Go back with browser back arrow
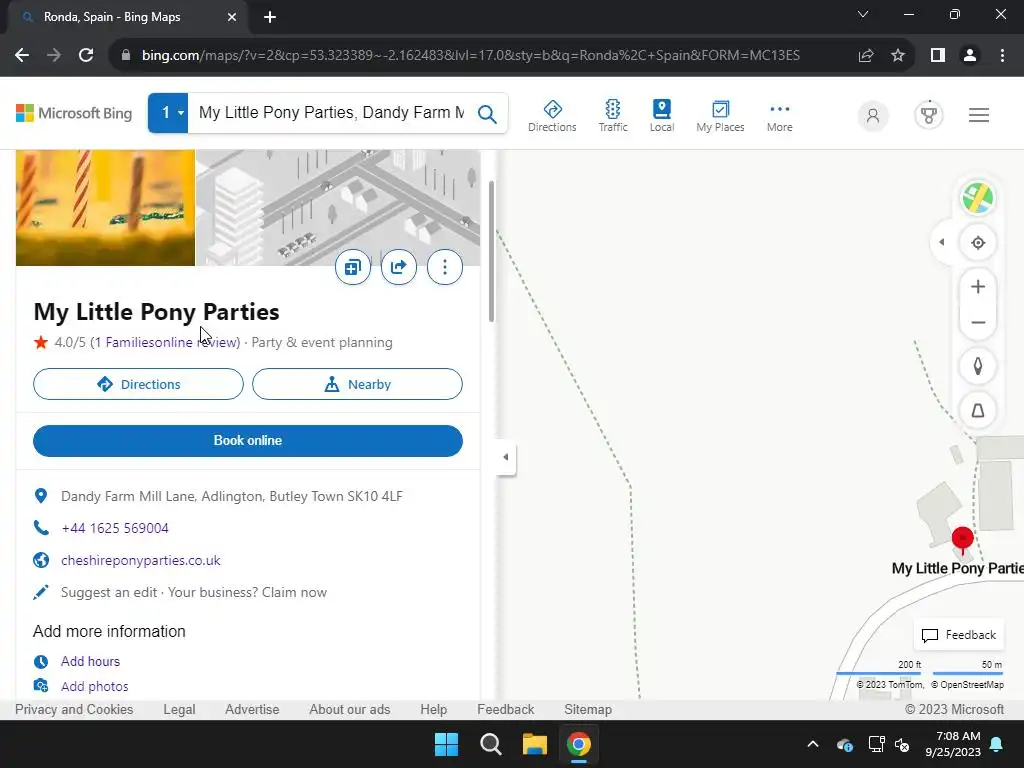The height and width of the screenshot is (768, 1024). (x=22, y=55)
